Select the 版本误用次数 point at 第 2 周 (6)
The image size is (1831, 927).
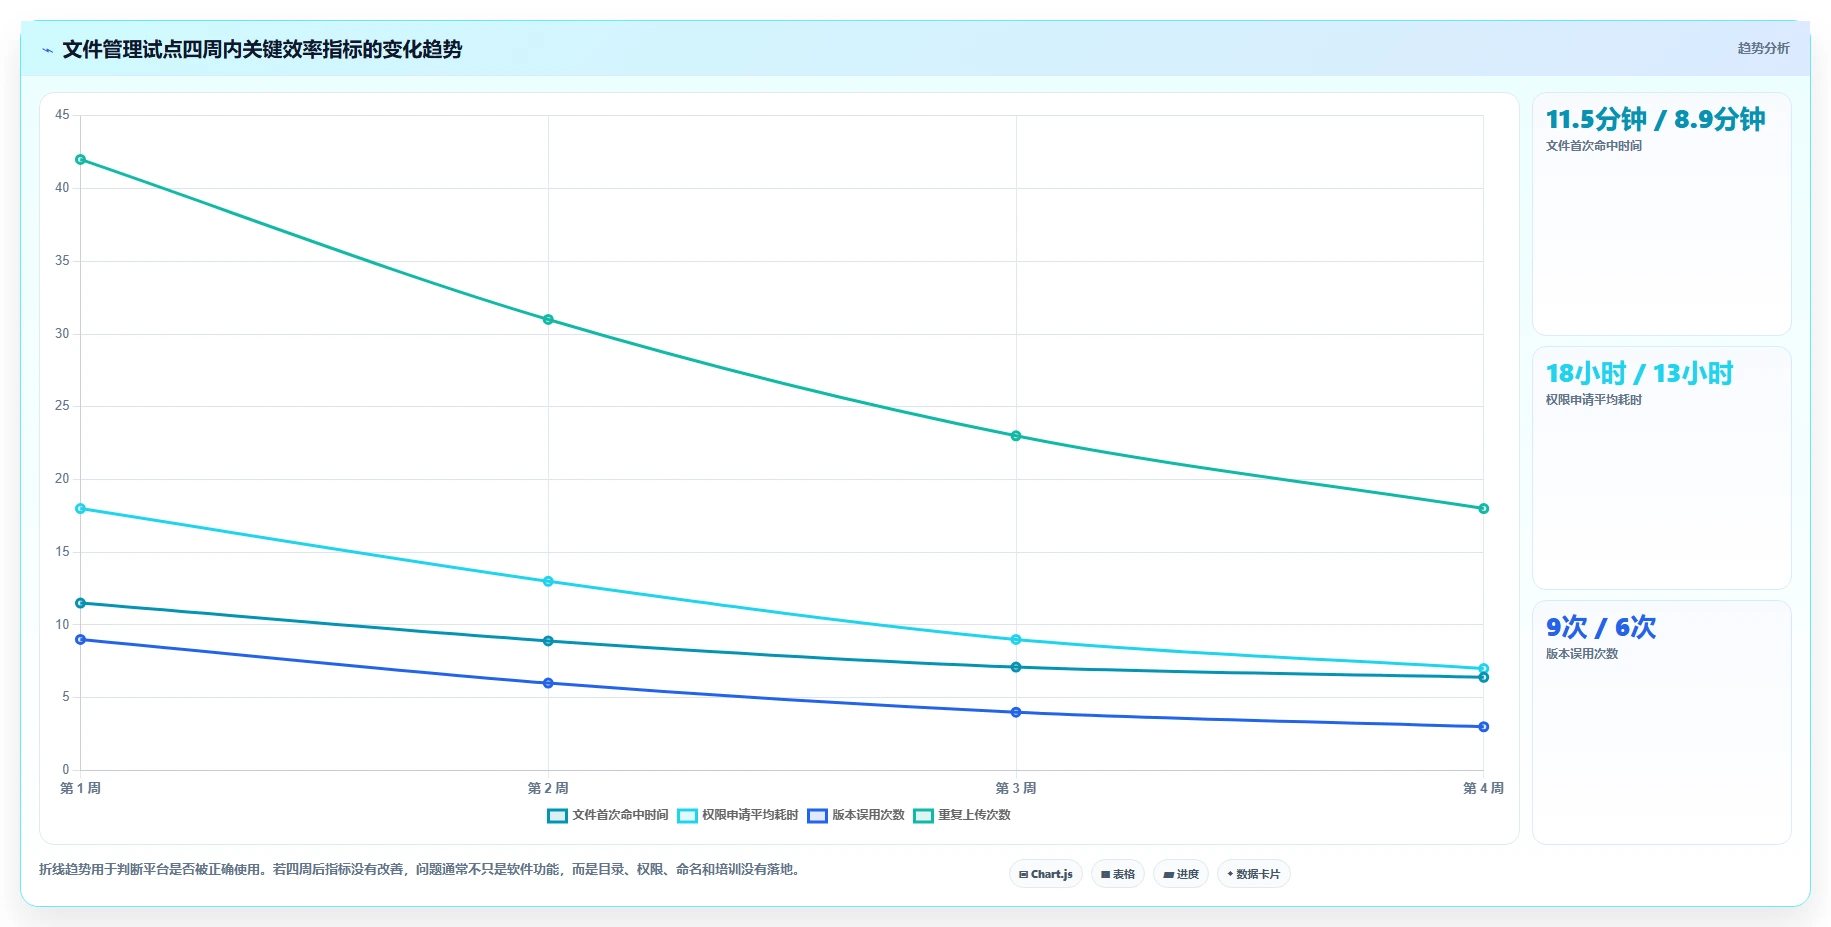[548, 683]
